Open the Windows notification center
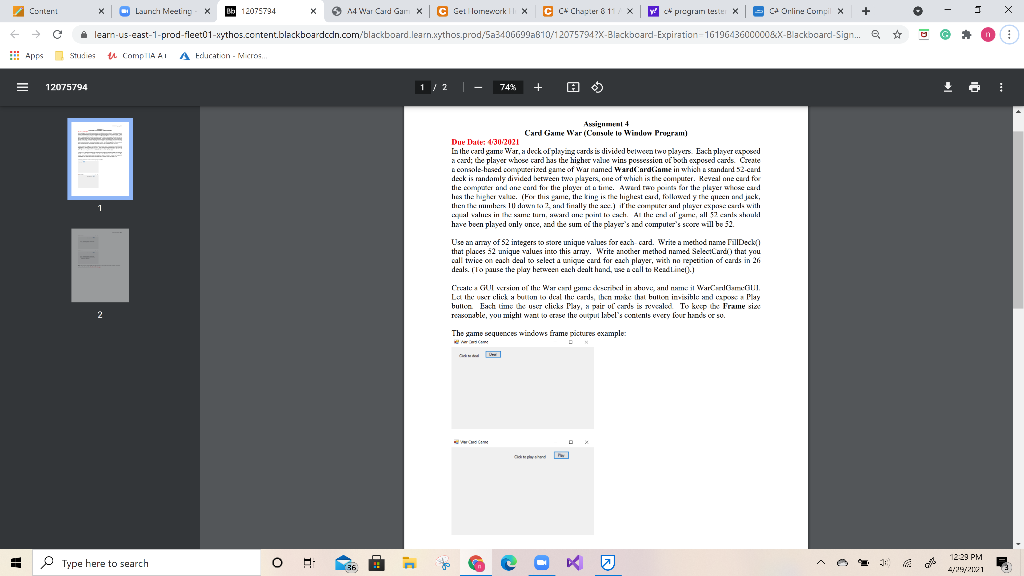Viewport: 1024px width, 576px height. [x=1003, y=562]
